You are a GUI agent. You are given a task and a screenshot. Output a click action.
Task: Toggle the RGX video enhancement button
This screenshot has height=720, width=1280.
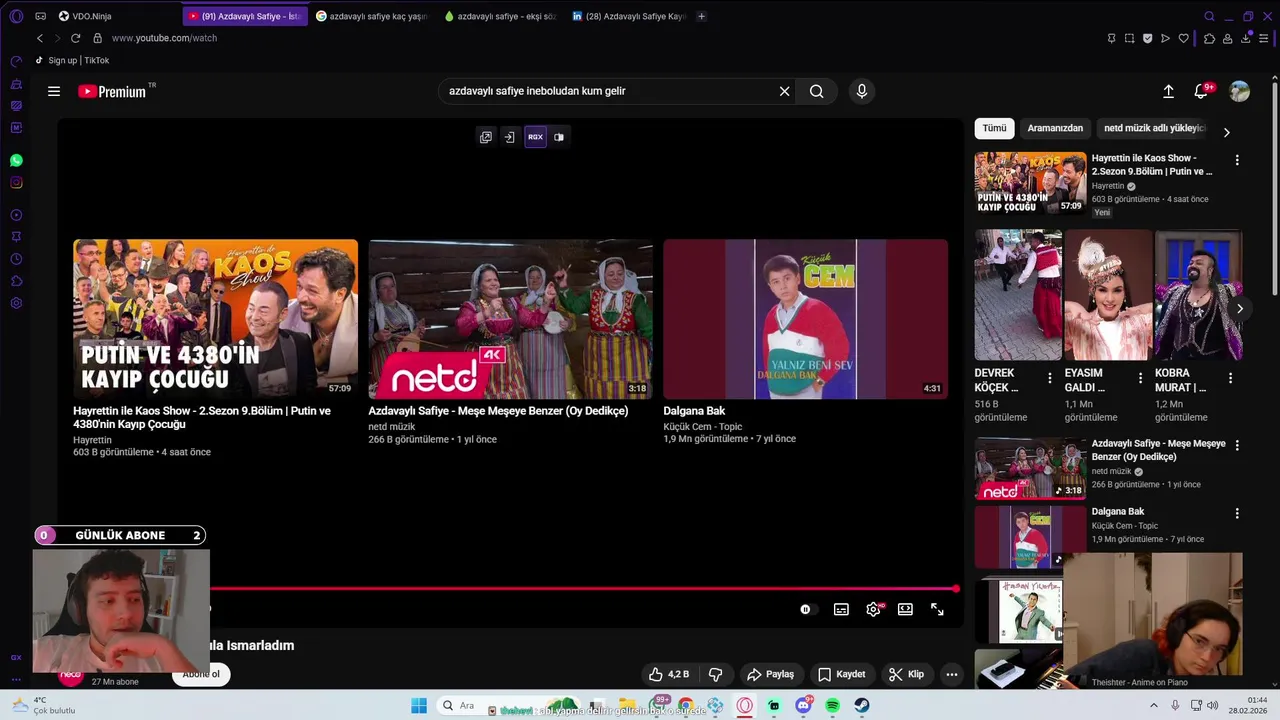[535, 137]
